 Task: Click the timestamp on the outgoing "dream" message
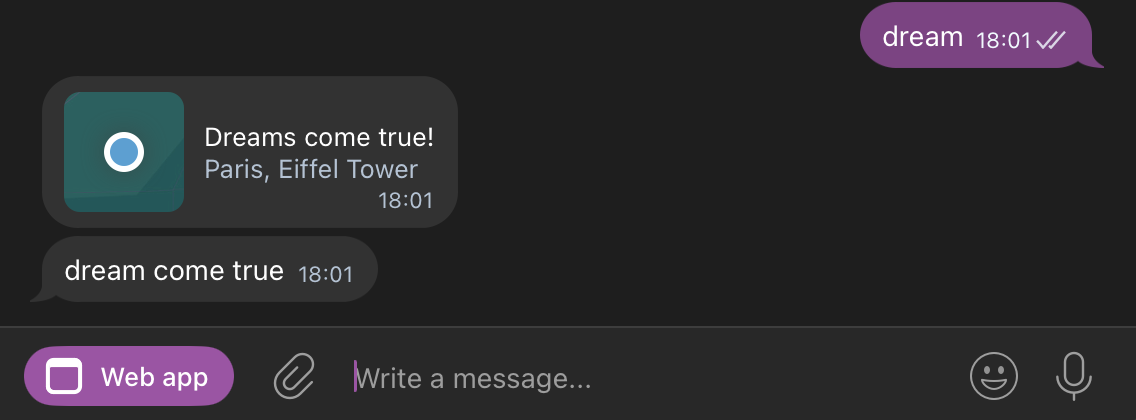coord(1002,40)
